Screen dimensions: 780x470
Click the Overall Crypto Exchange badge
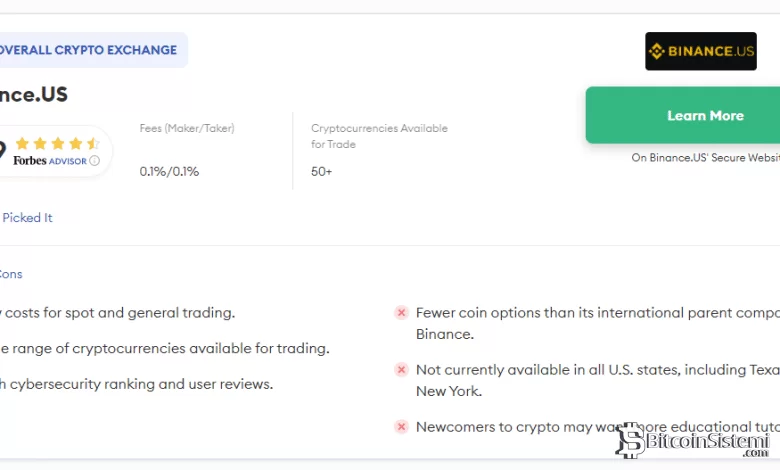[x=92, y=50]
